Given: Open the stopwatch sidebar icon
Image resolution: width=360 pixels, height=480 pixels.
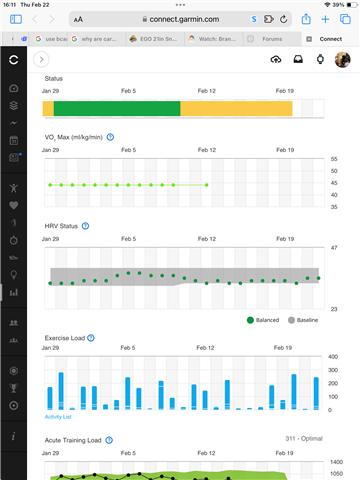Looking at the screenshot, I should (x=14, y=240).
